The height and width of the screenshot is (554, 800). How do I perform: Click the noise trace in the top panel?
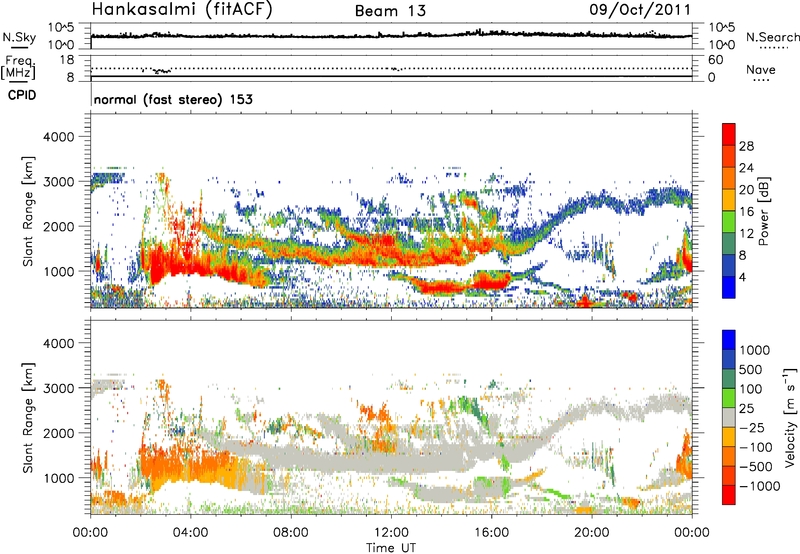tap(391, 36)
